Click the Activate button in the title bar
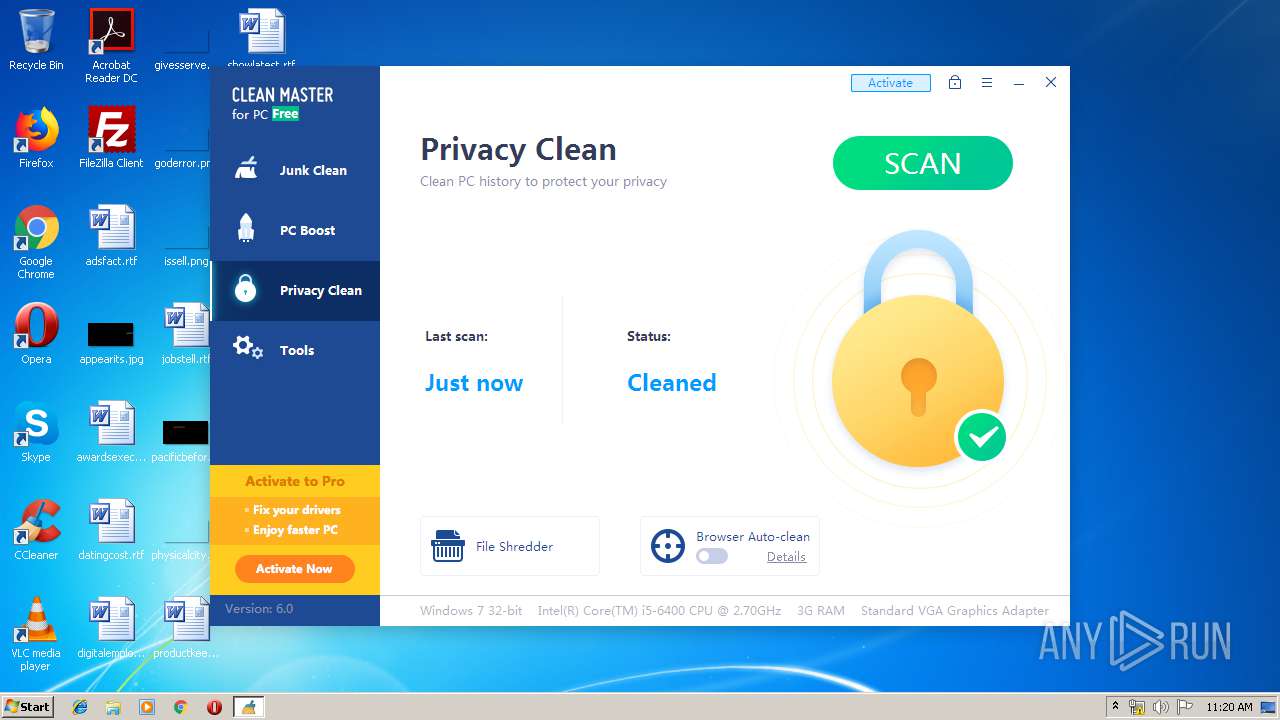Screen dimensions: 1280x720 coord(890,83)
